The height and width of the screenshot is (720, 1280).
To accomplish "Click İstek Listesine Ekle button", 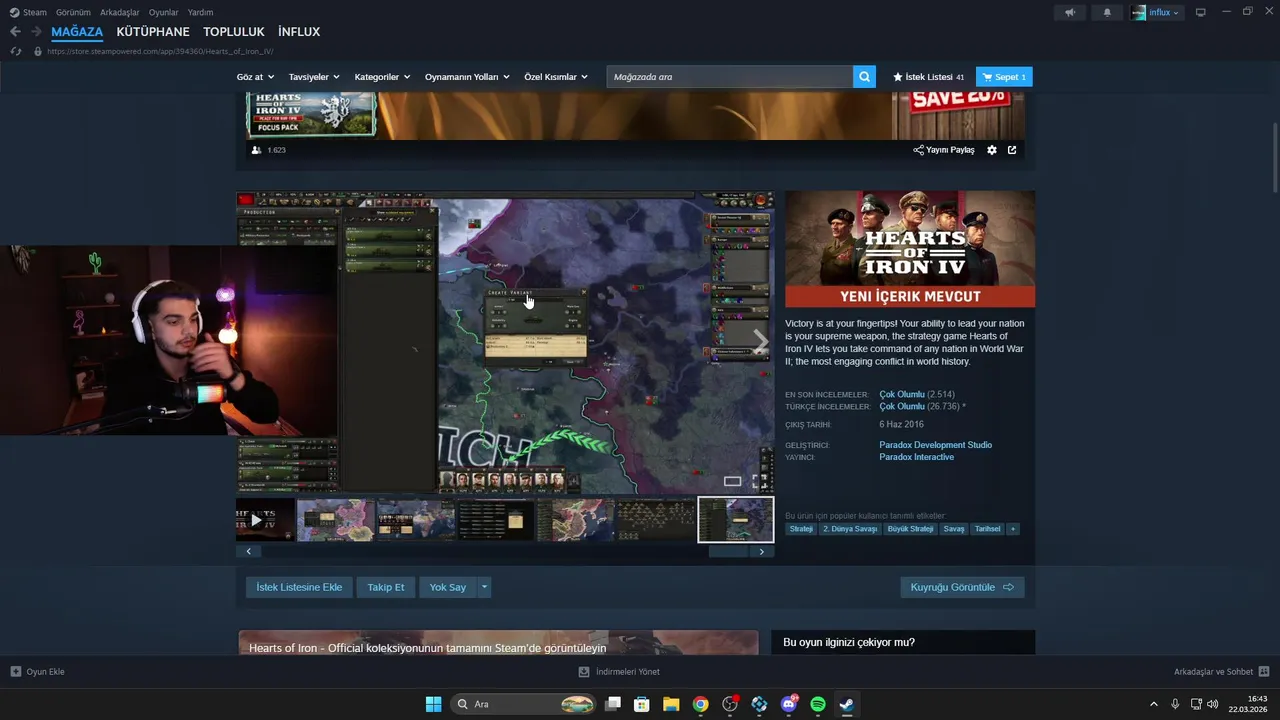I will click(x=299, y=587).
